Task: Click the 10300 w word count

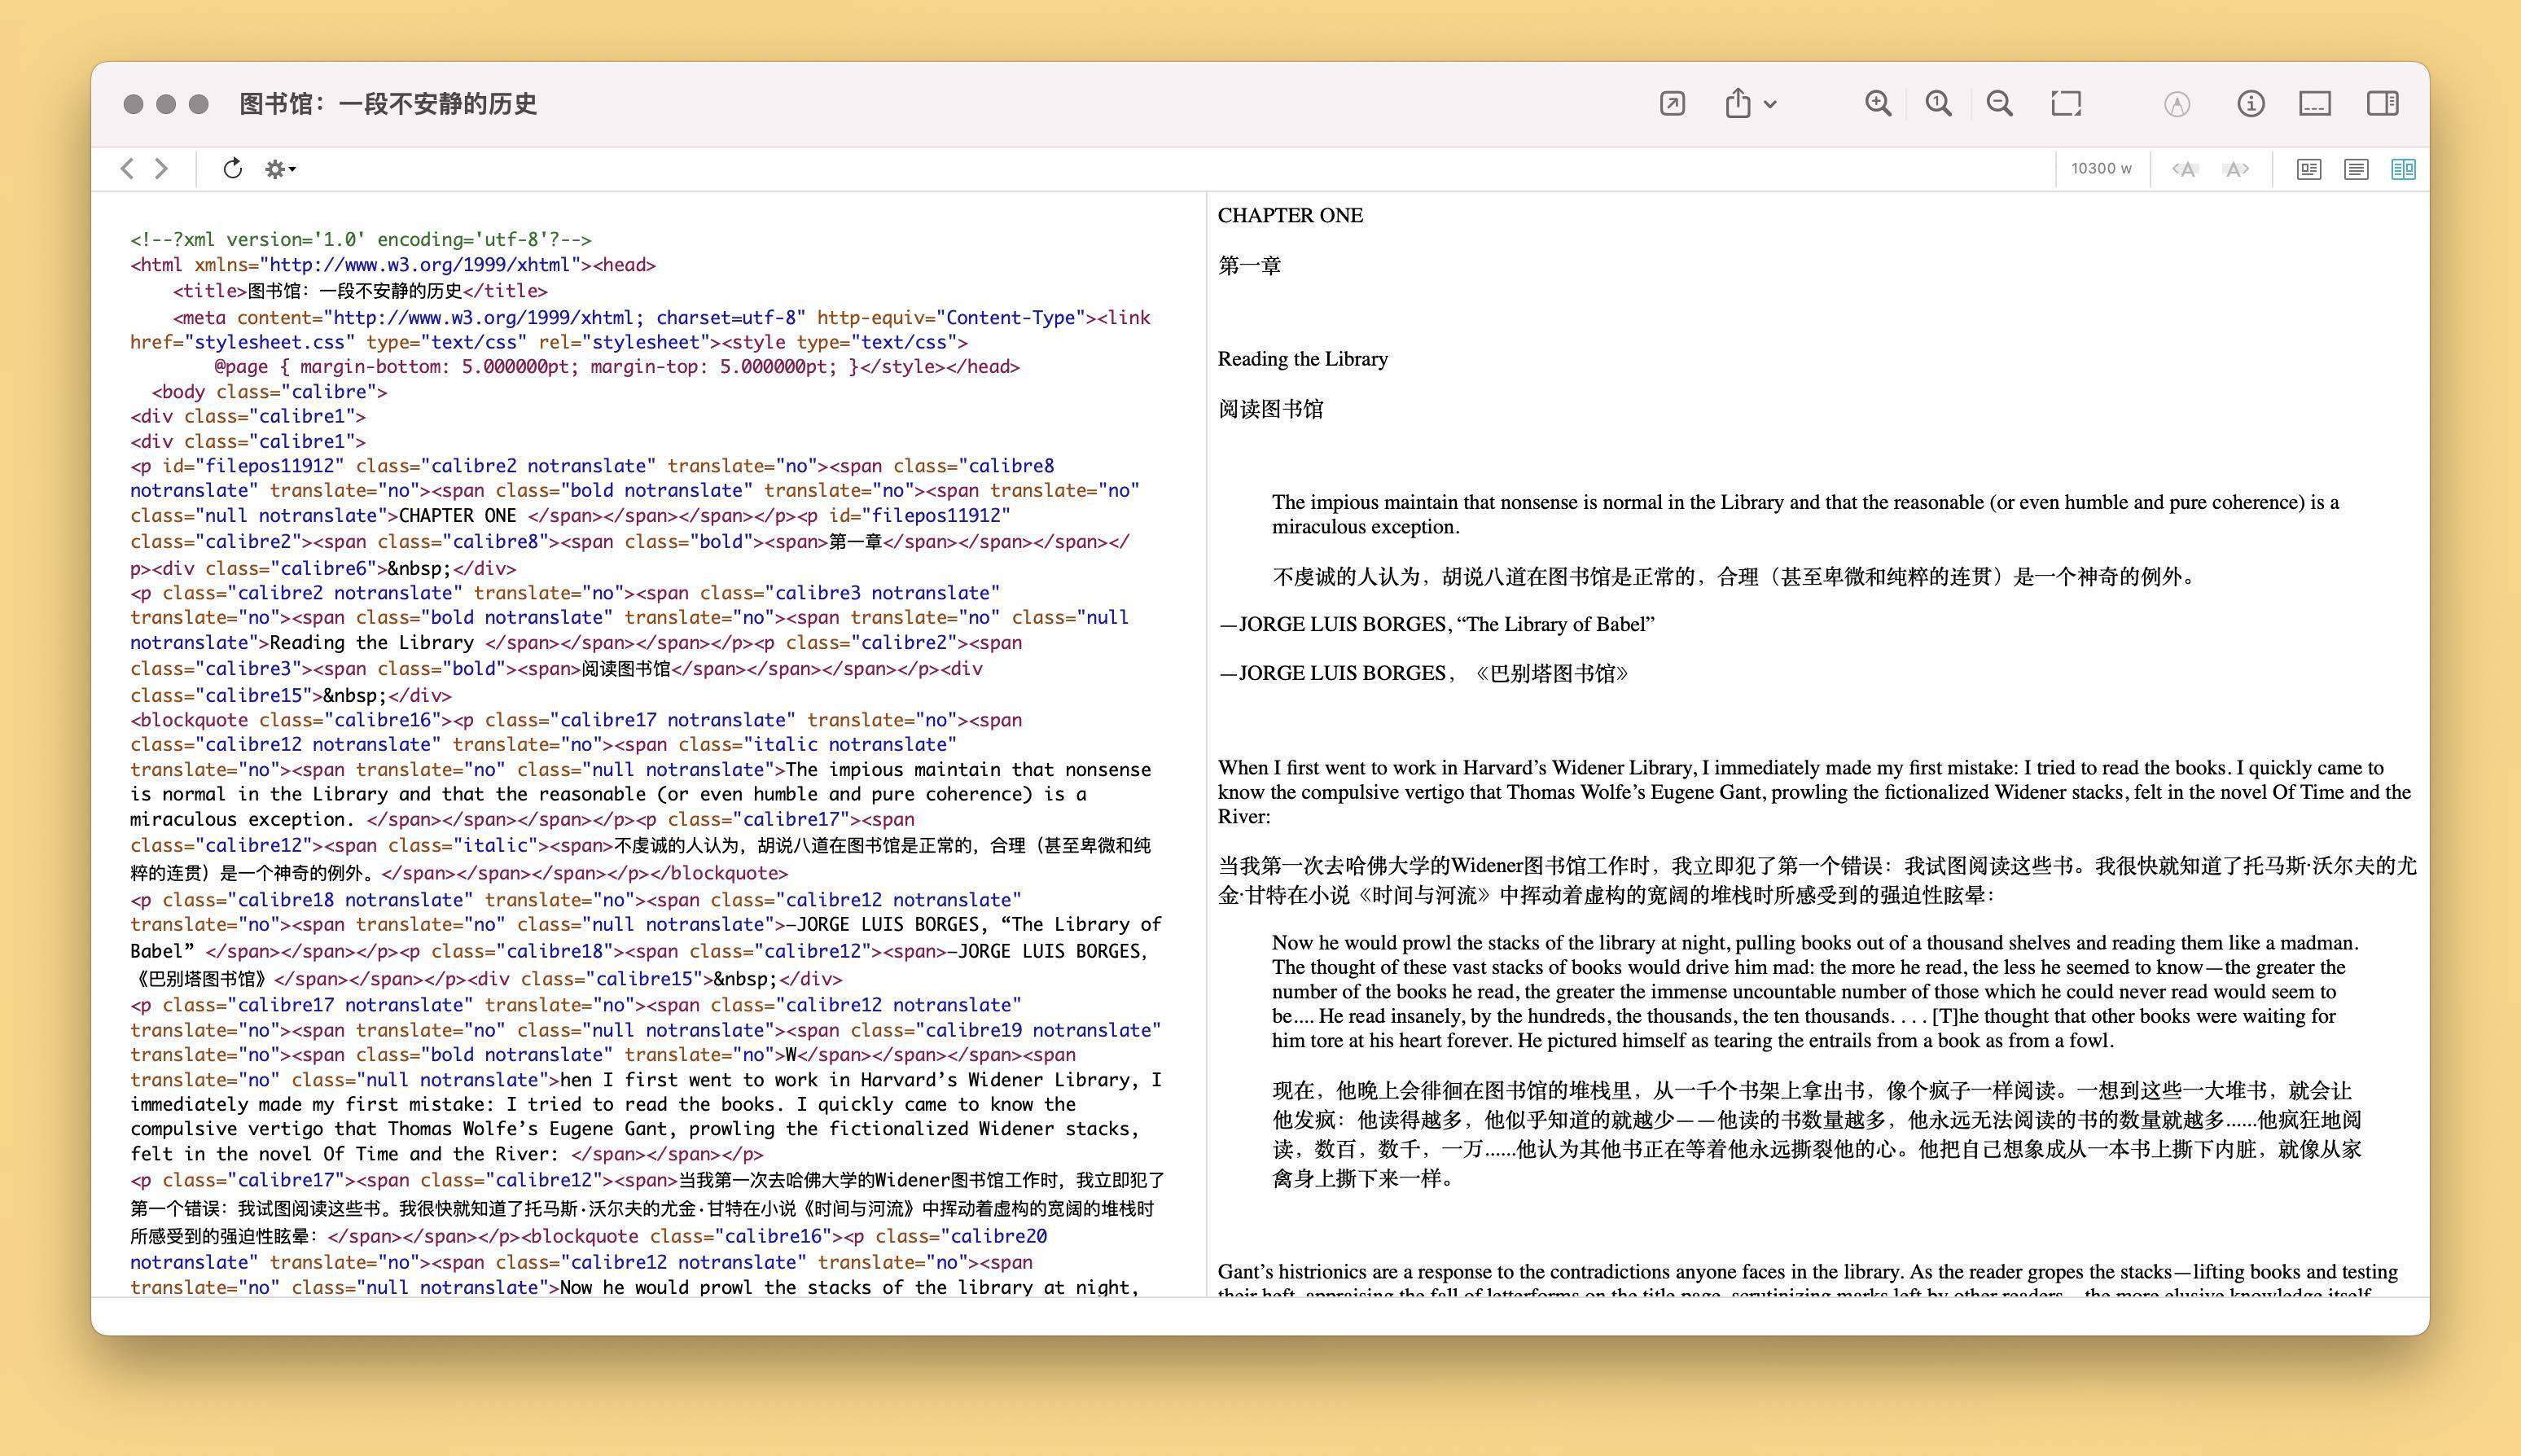Action: pos(2101,169)
